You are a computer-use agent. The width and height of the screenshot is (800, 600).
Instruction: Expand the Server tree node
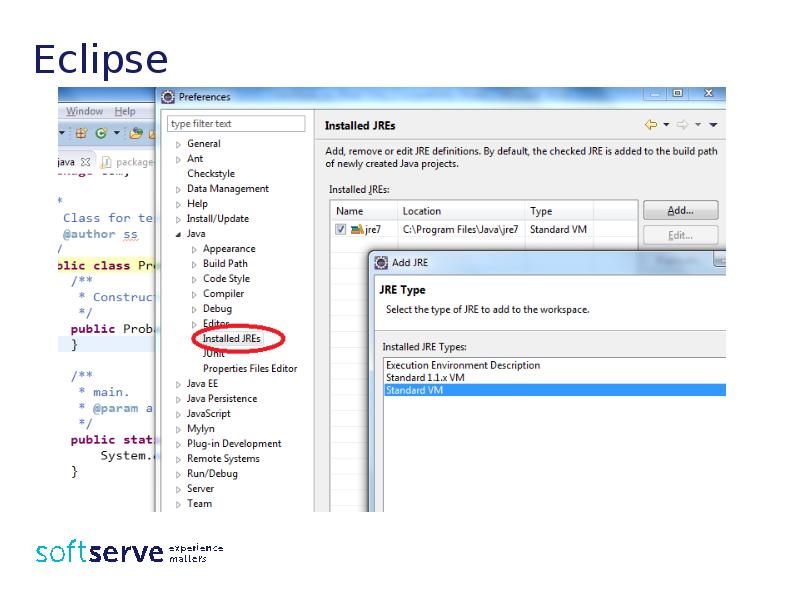pos(178,490)
